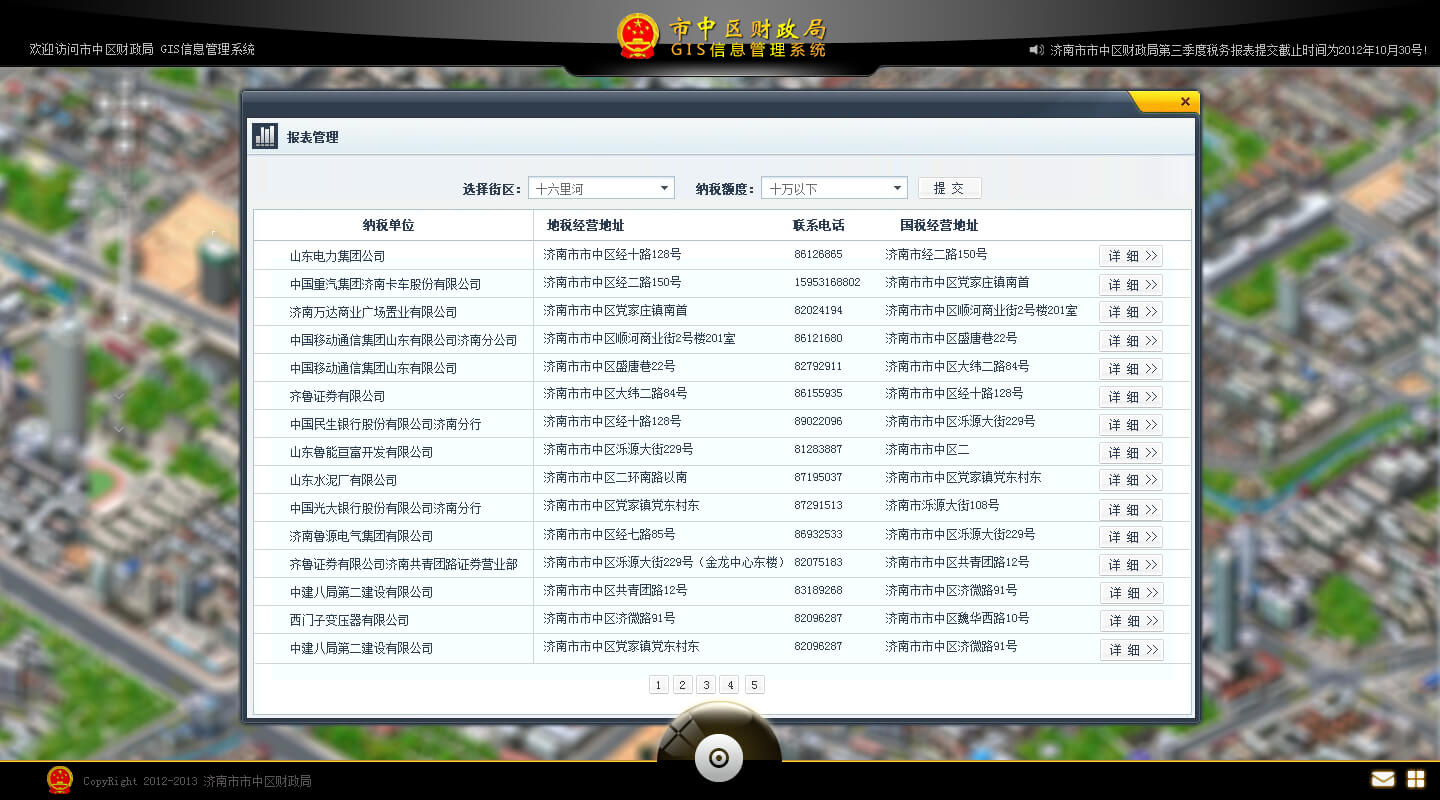1440x800 pixels.
Task: Click the national emblem logo in header
Action: [638, 36]
